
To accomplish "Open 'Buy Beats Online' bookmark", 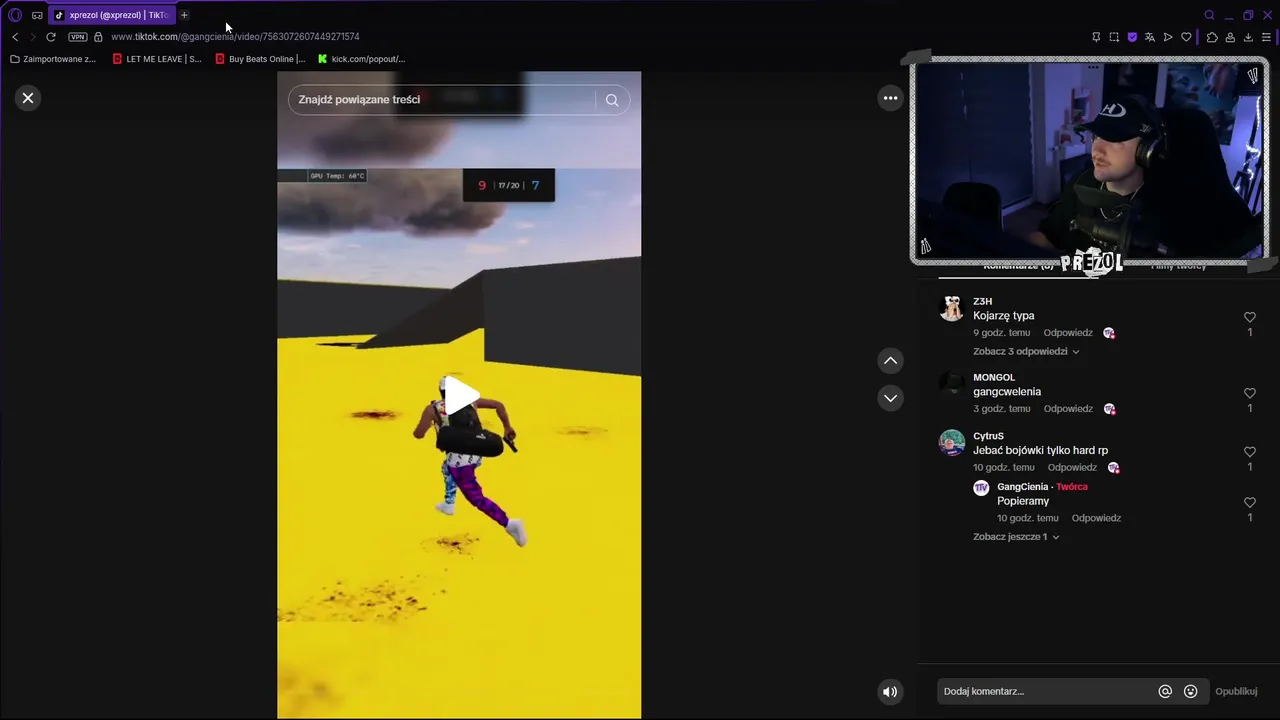I will (261, 59).
